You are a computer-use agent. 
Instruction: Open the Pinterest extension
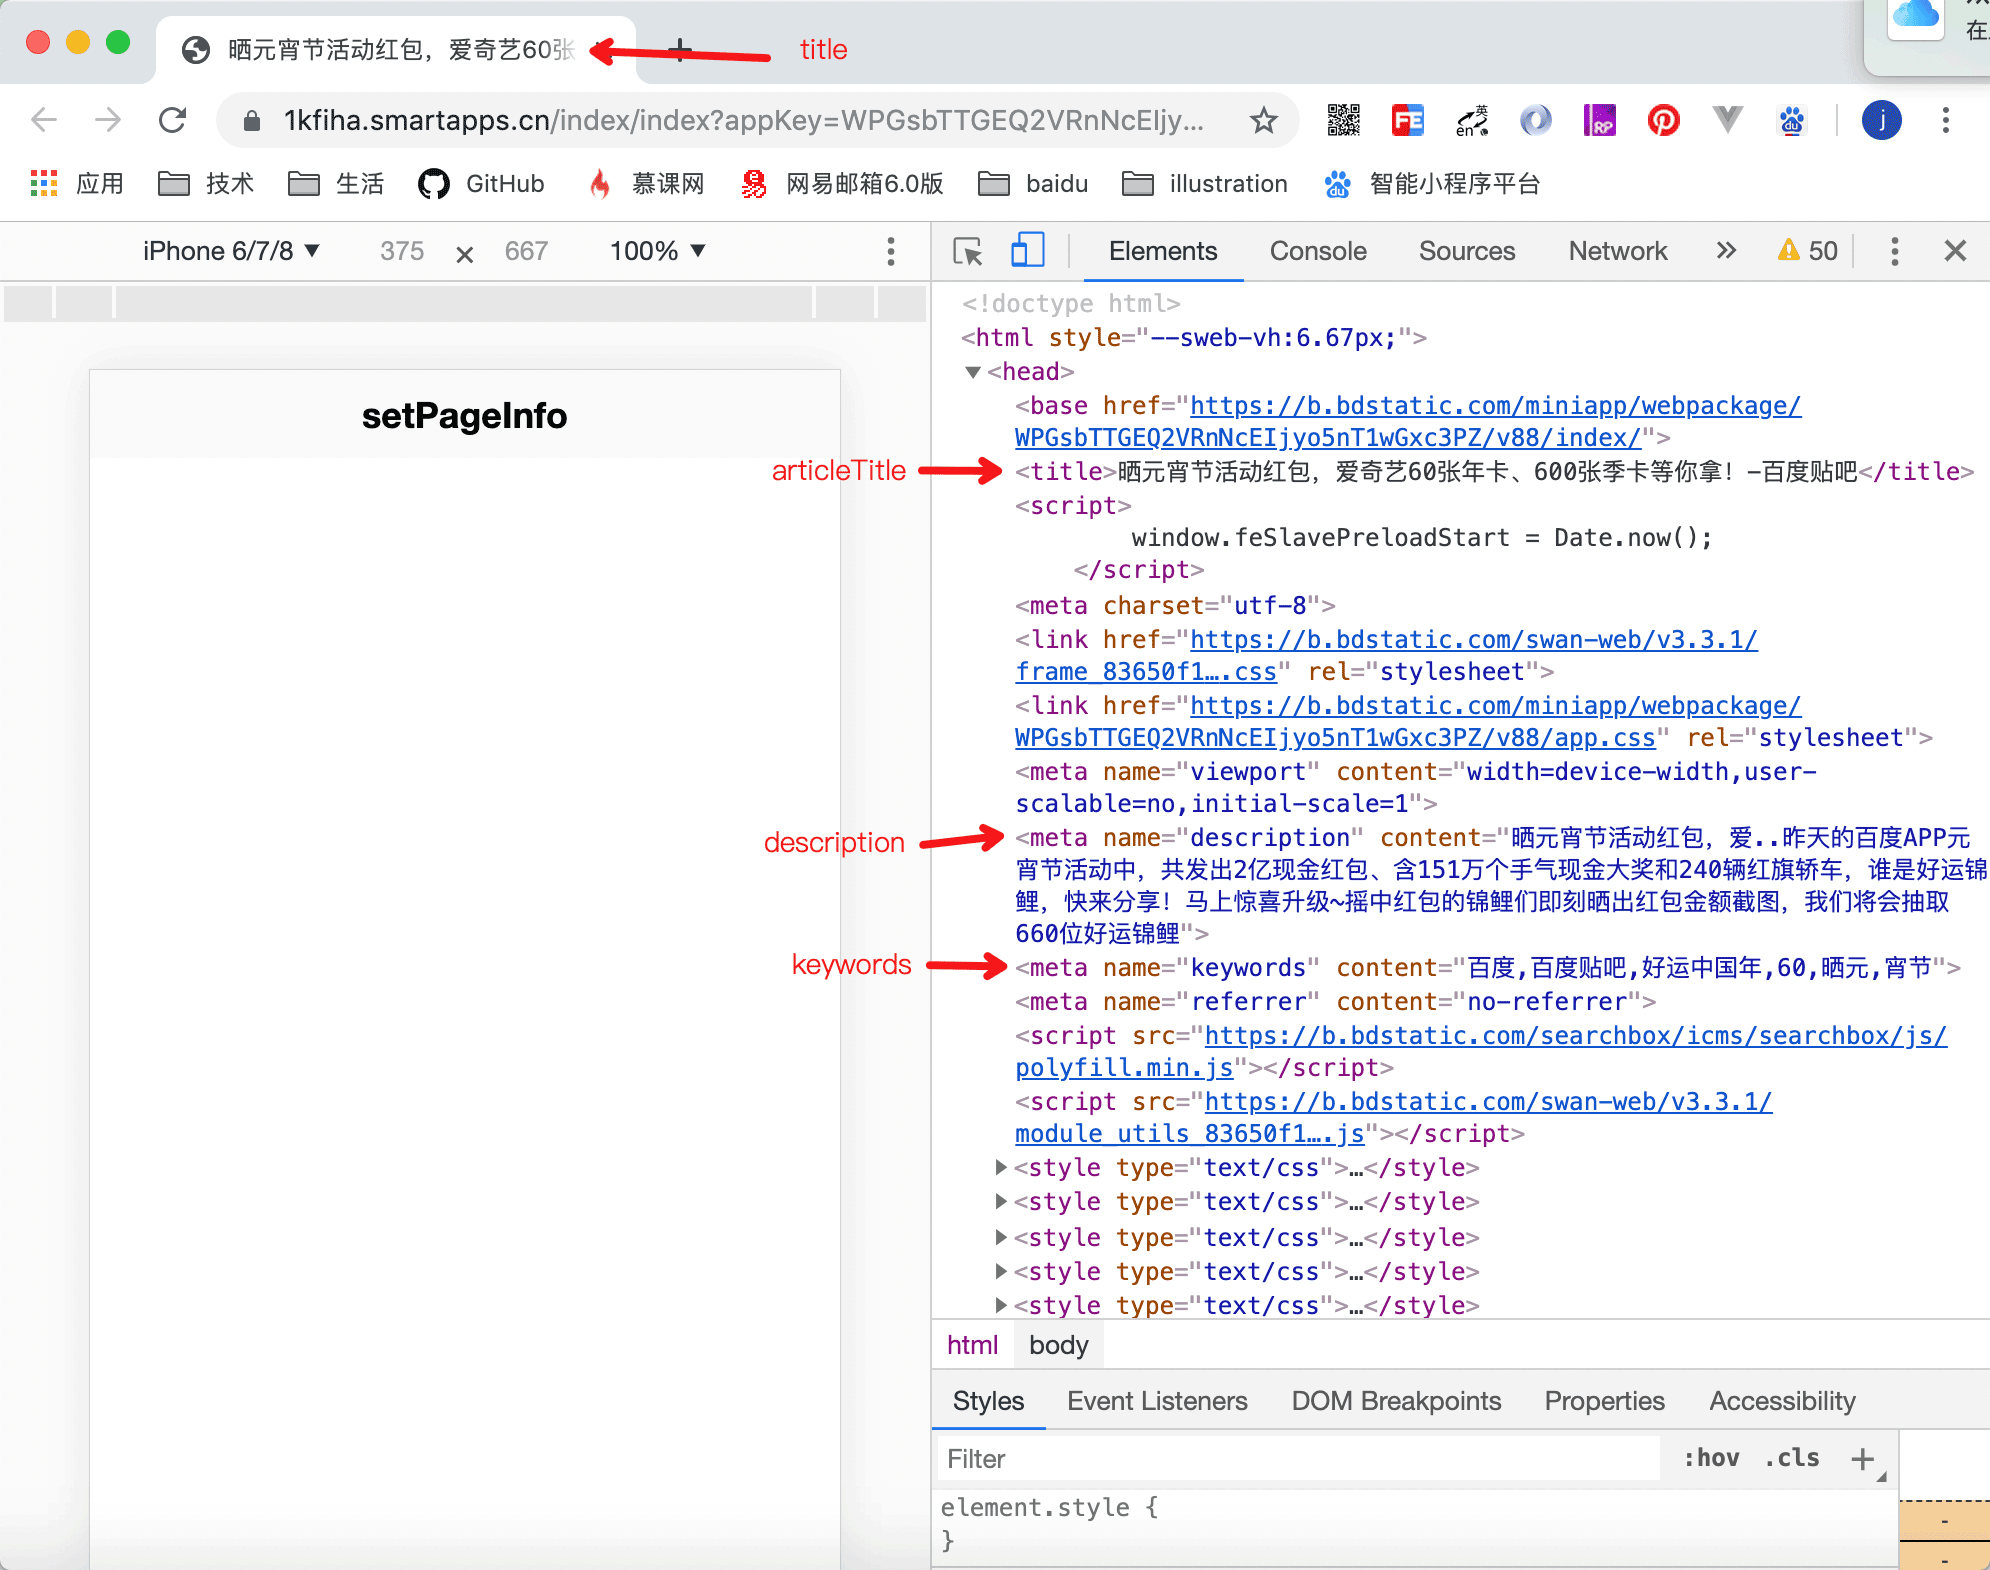click(x=1663, y=121)
